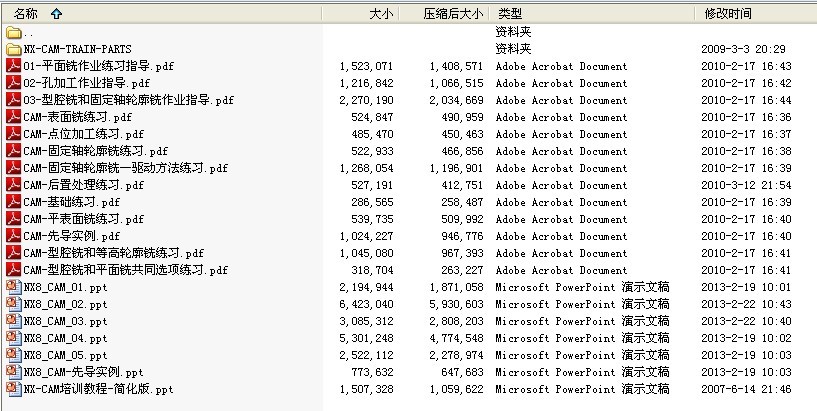This screenshot has width=817, height=411.
Task: Select file name NX8_CAM_05.ppt
Action: (x=66, y=355)
